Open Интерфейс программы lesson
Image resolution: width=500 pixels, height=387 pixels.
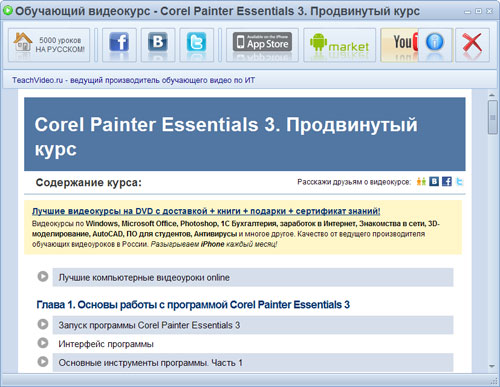tap(253, 344)
